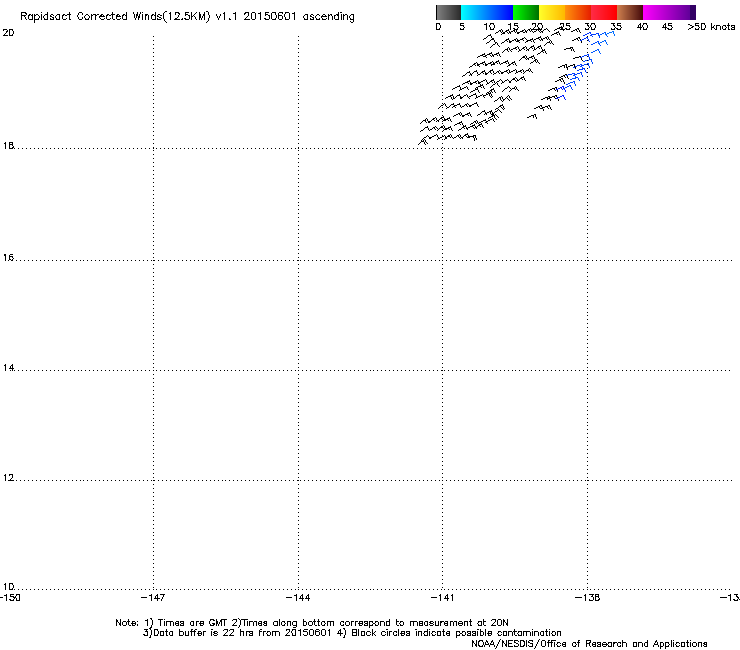The image size is (740, 650).
Task: Click the '40' legend scale value
Action: pyautogui.click(x=642, y=27)
